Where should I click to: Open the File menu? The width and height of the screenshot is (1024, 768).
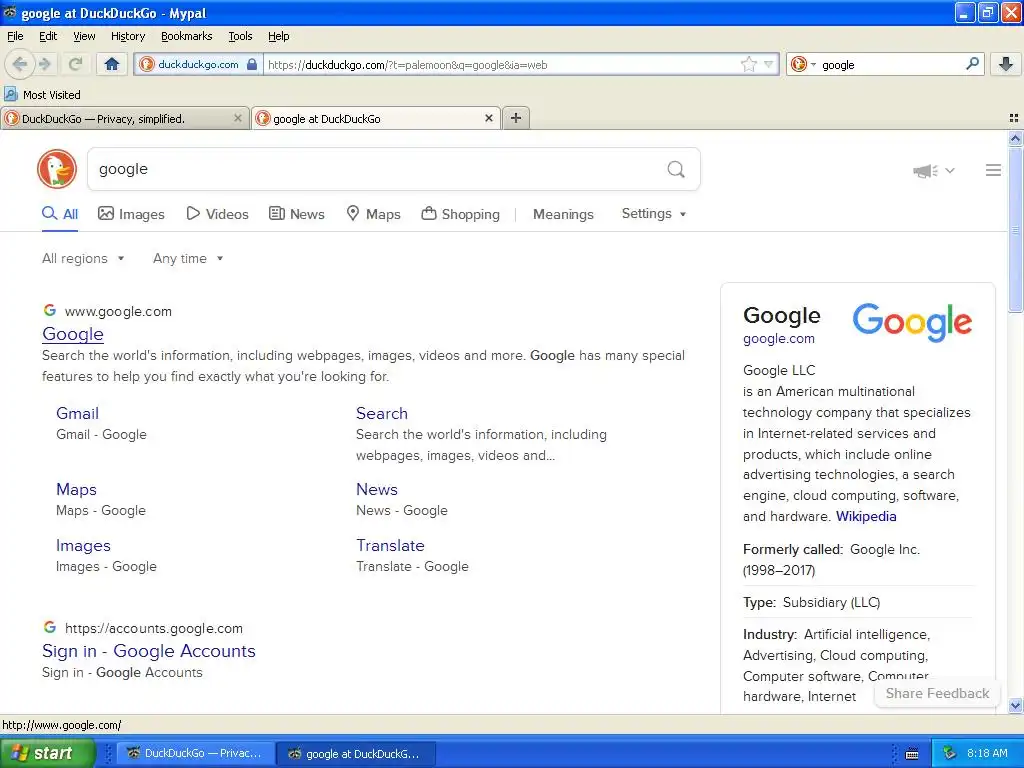(15, 36)
